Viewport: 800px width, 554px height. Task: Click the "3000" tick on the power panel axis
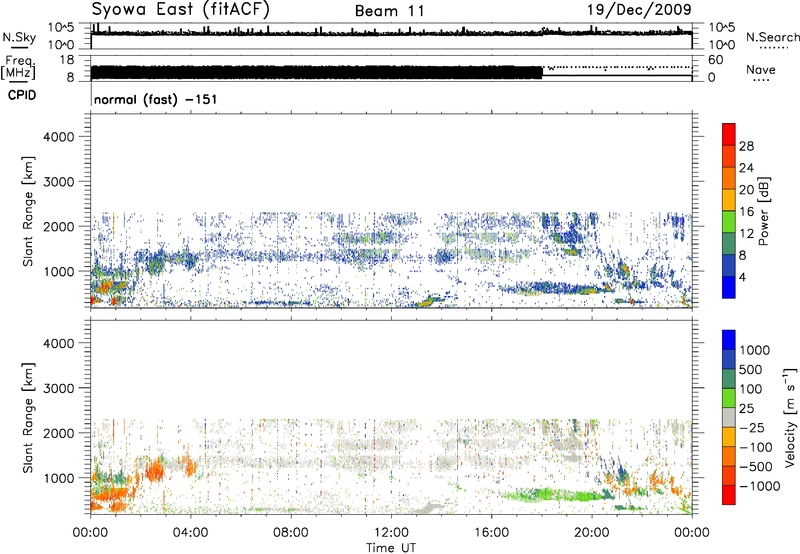pos(58,182)
